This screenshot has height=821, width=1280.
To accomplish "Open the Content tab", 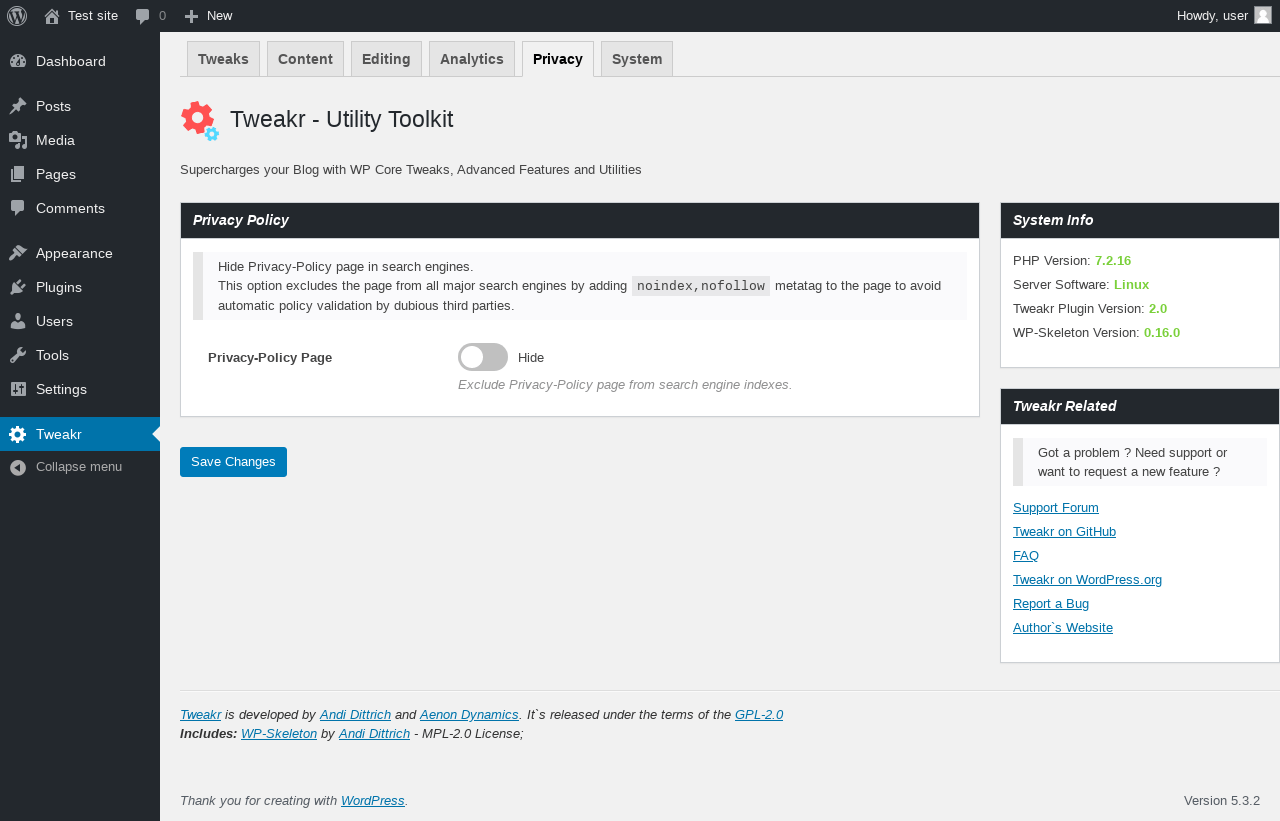I will point(305,59).
